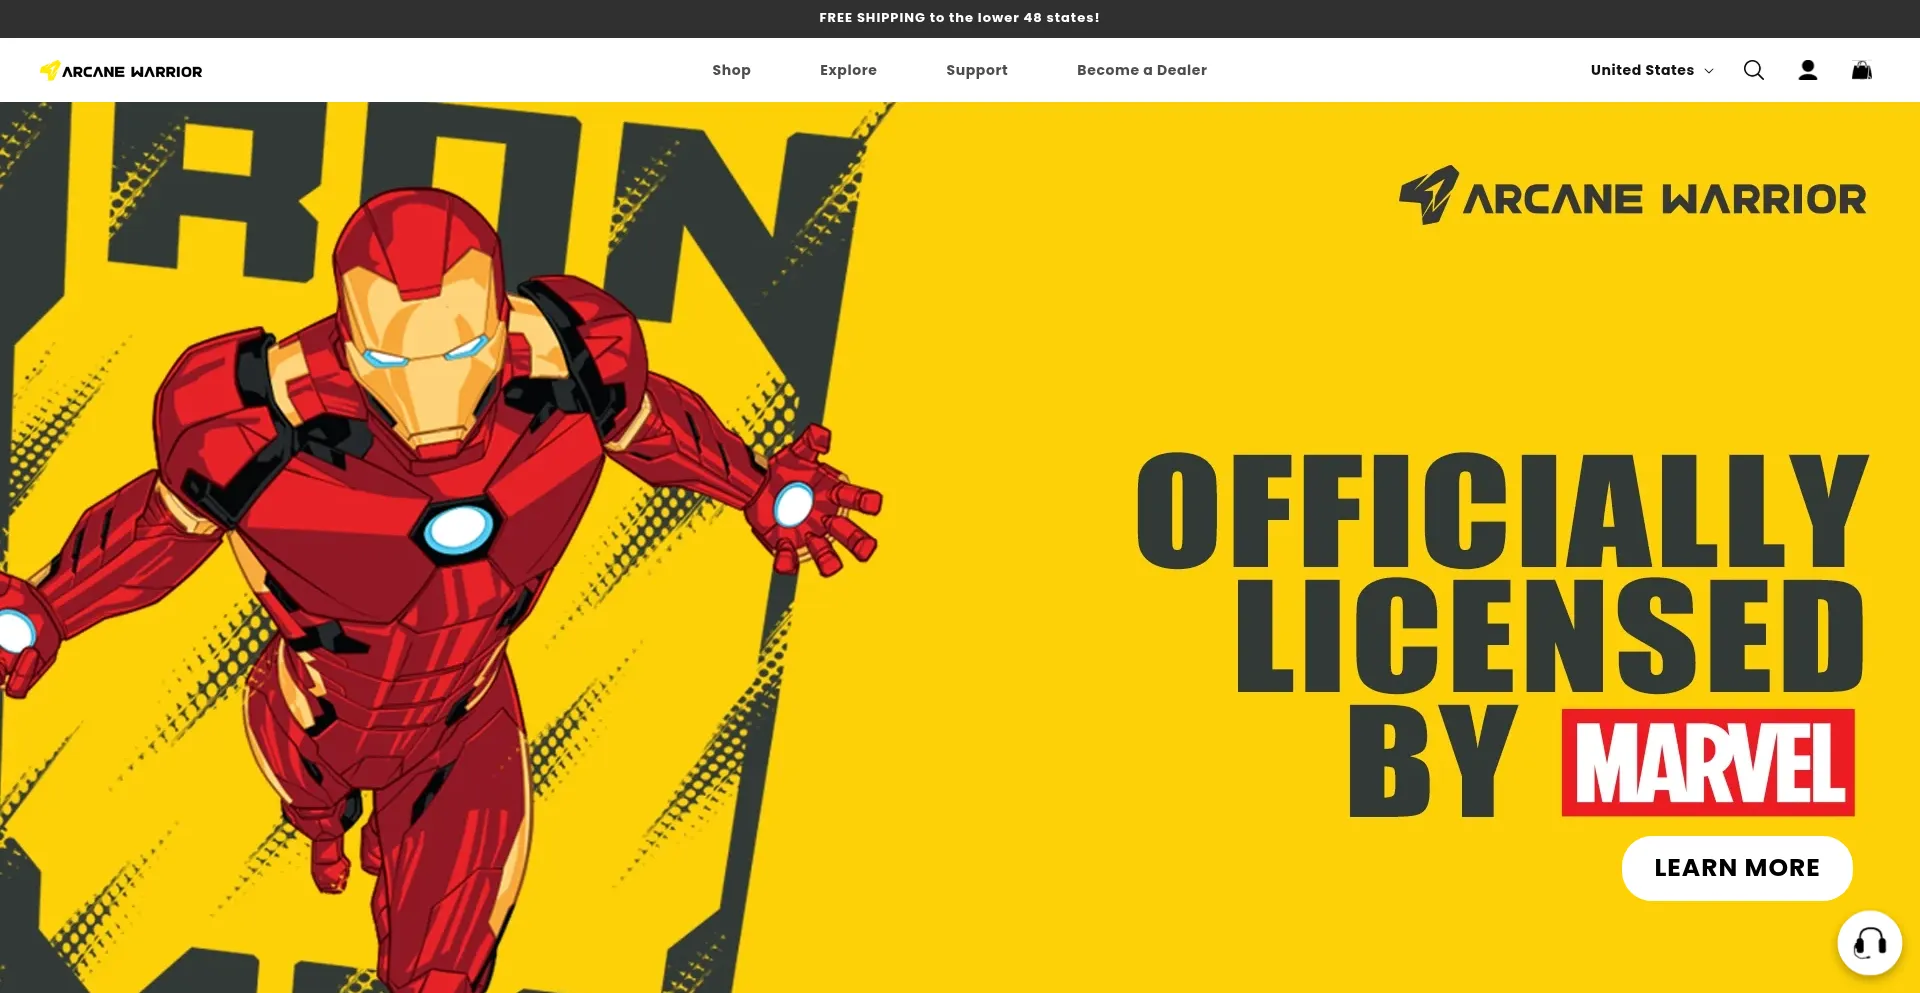The width and height of the screenshot is (1920, 993).
Task: Expand the United States country selector
Action: (x=1652, y=70)
